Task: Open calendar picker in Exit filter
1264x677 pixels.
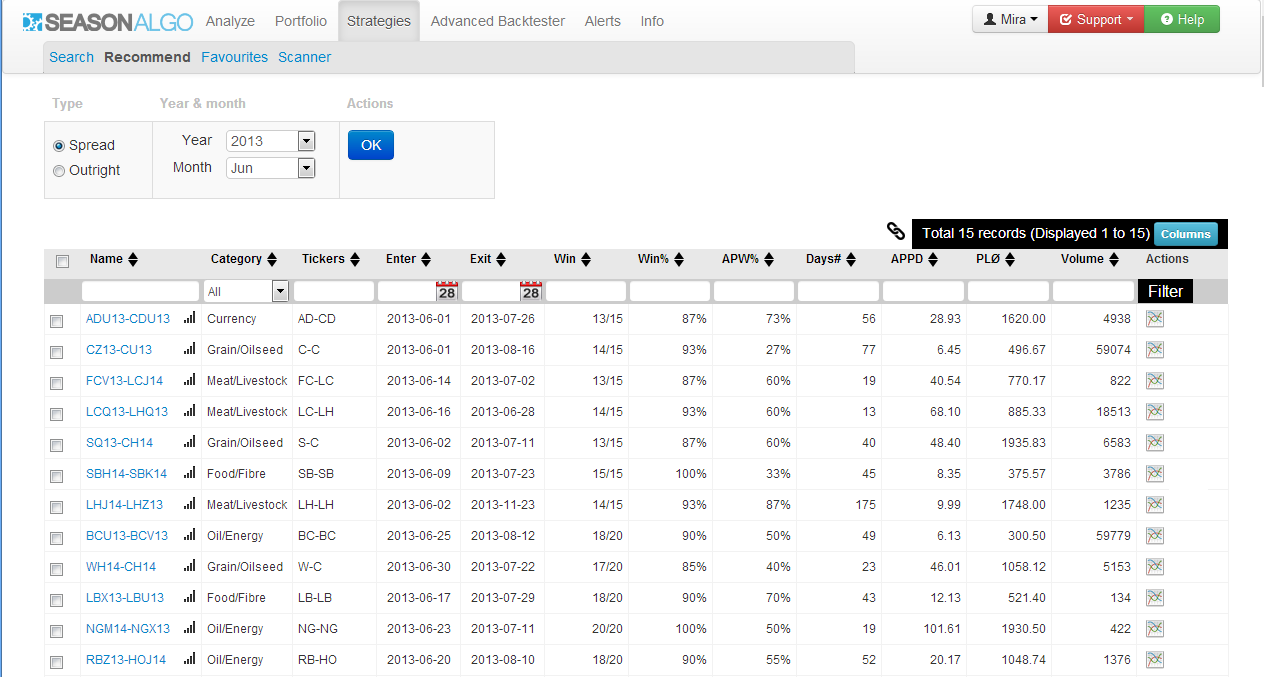Action: point(531,291)
